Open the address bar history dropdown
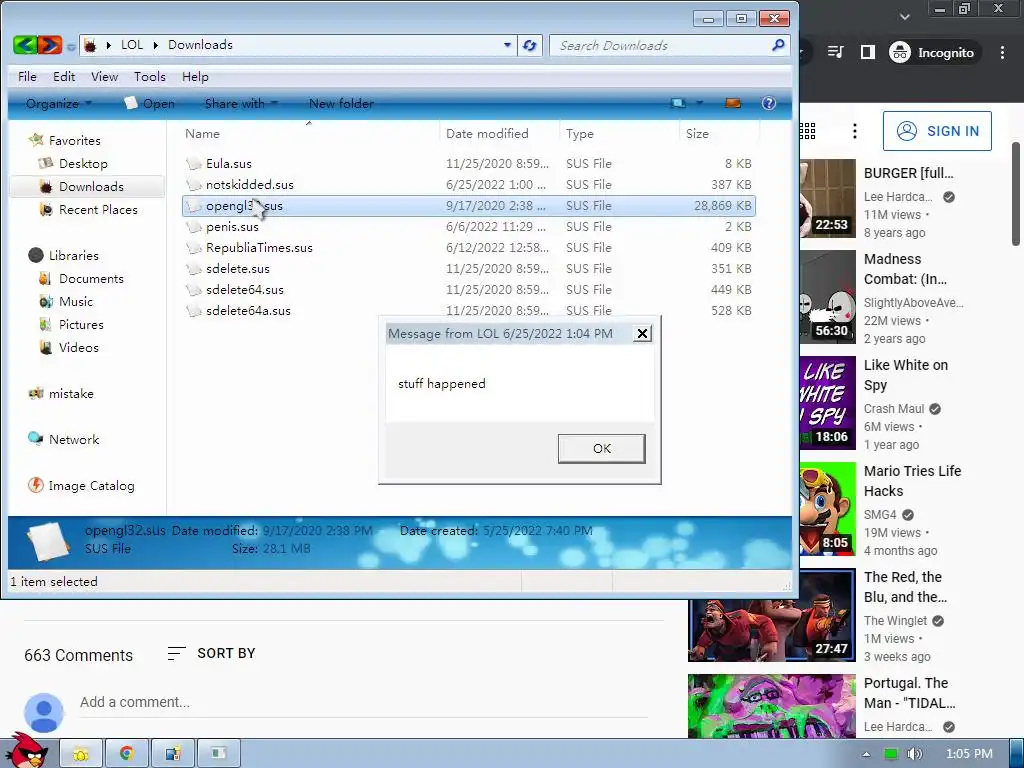Viewport: 1024px width, 768px height. pos(507,45)
